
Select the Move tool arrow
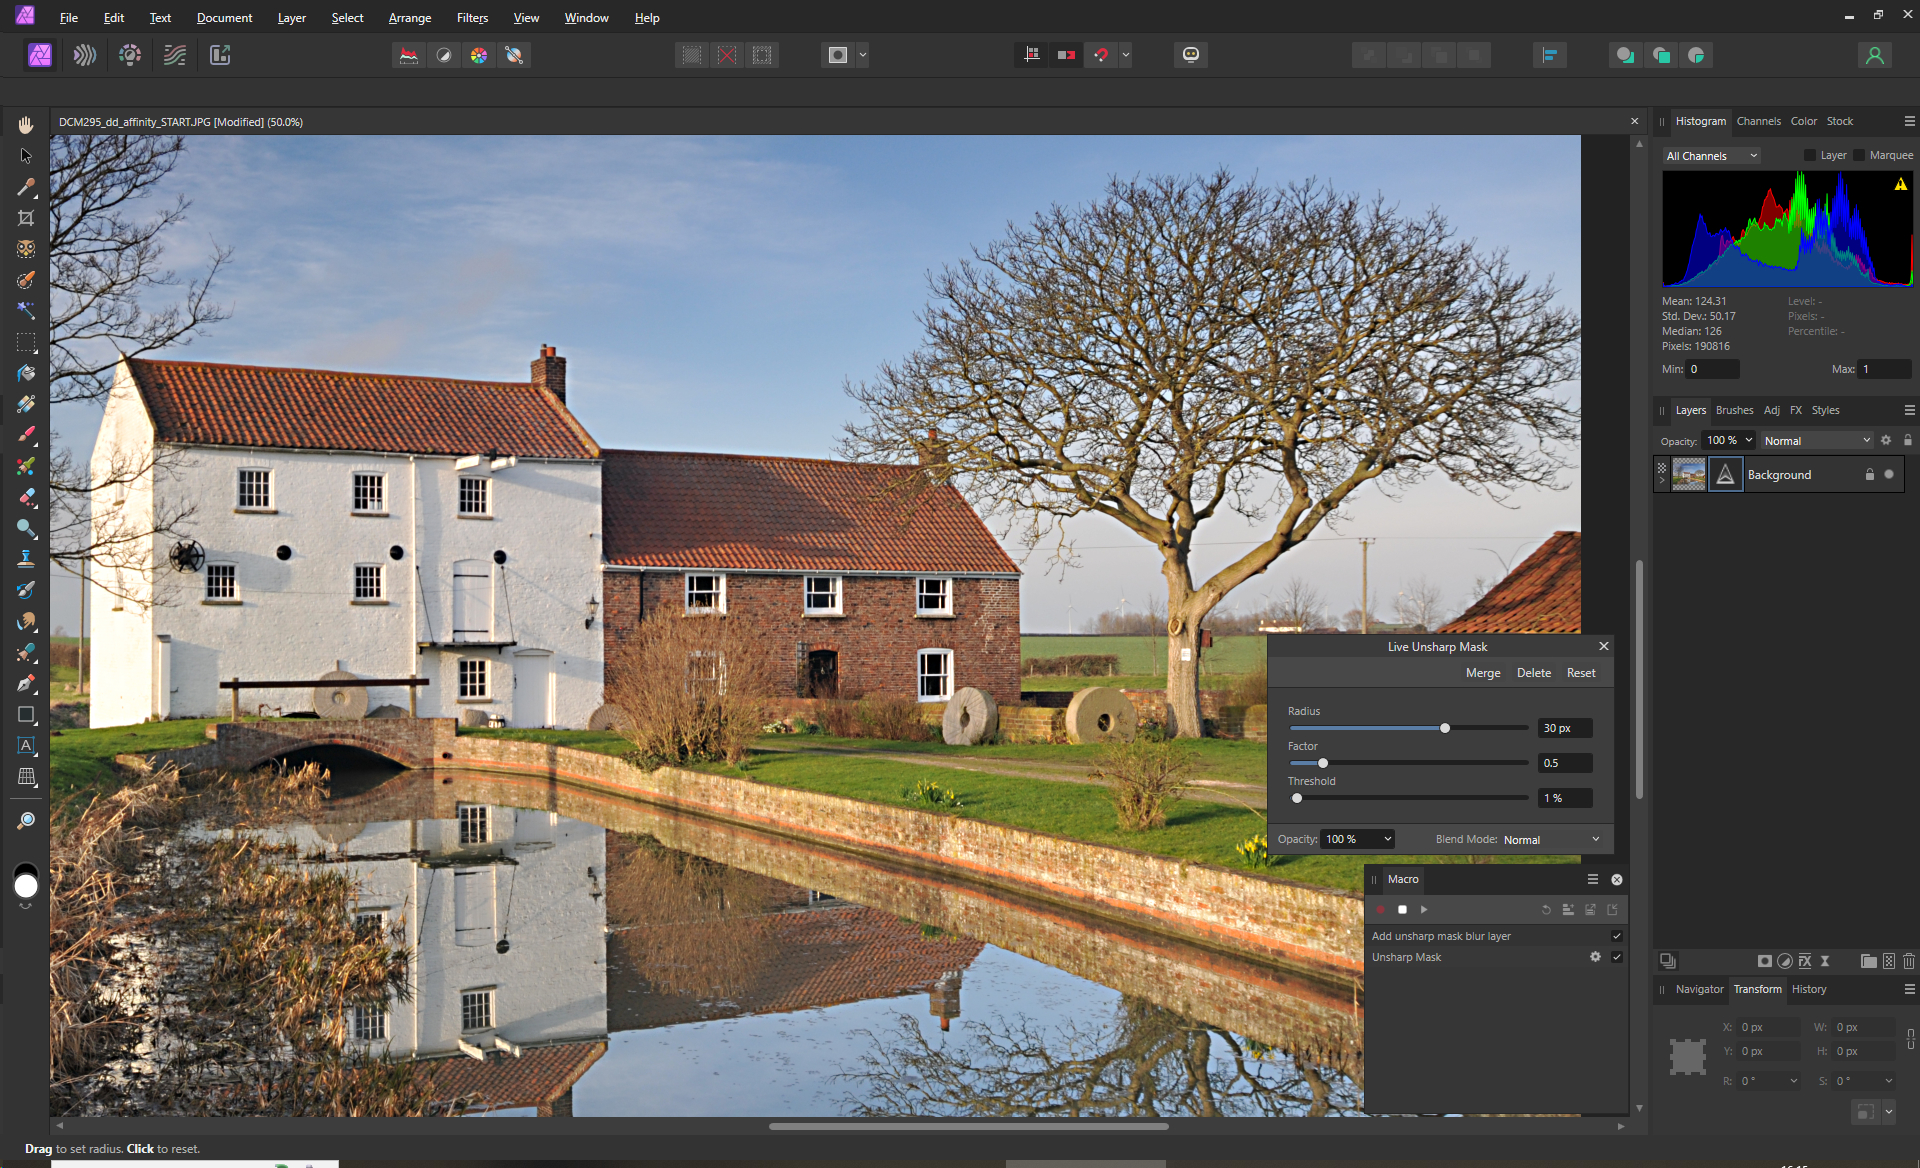[x=26, y=156]
